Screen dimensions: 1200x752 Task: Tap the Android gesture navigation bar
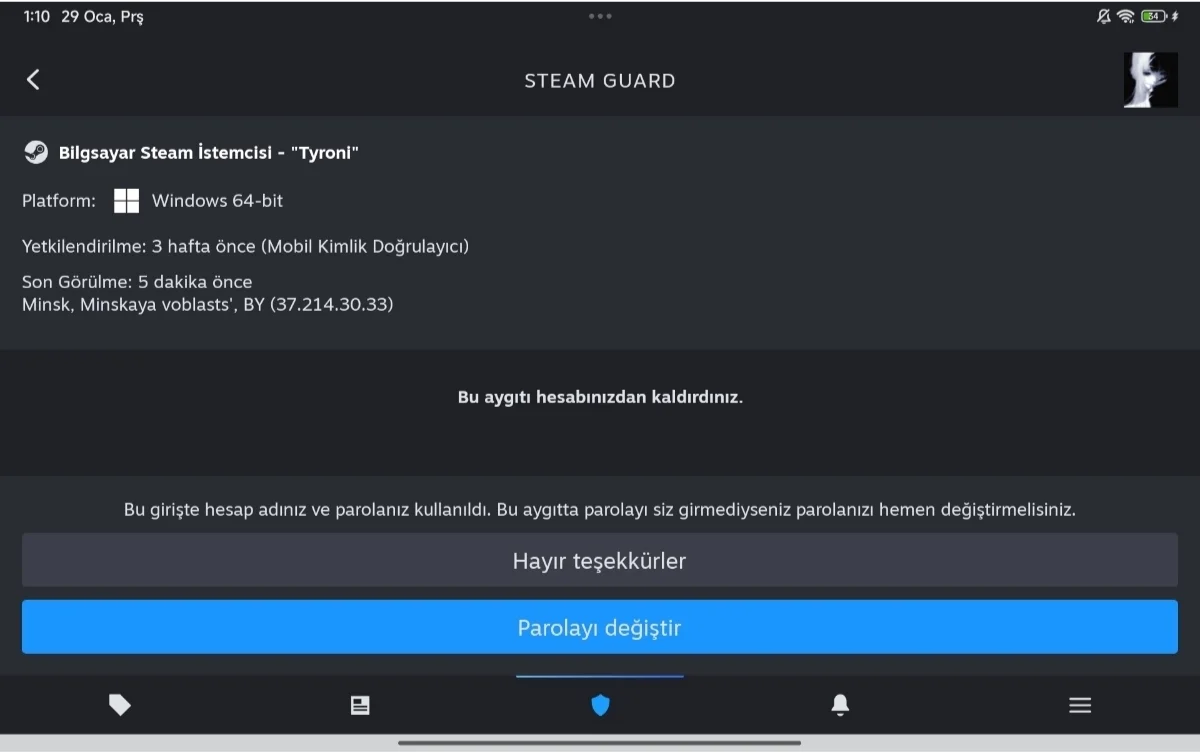click(x=600, y=743)
